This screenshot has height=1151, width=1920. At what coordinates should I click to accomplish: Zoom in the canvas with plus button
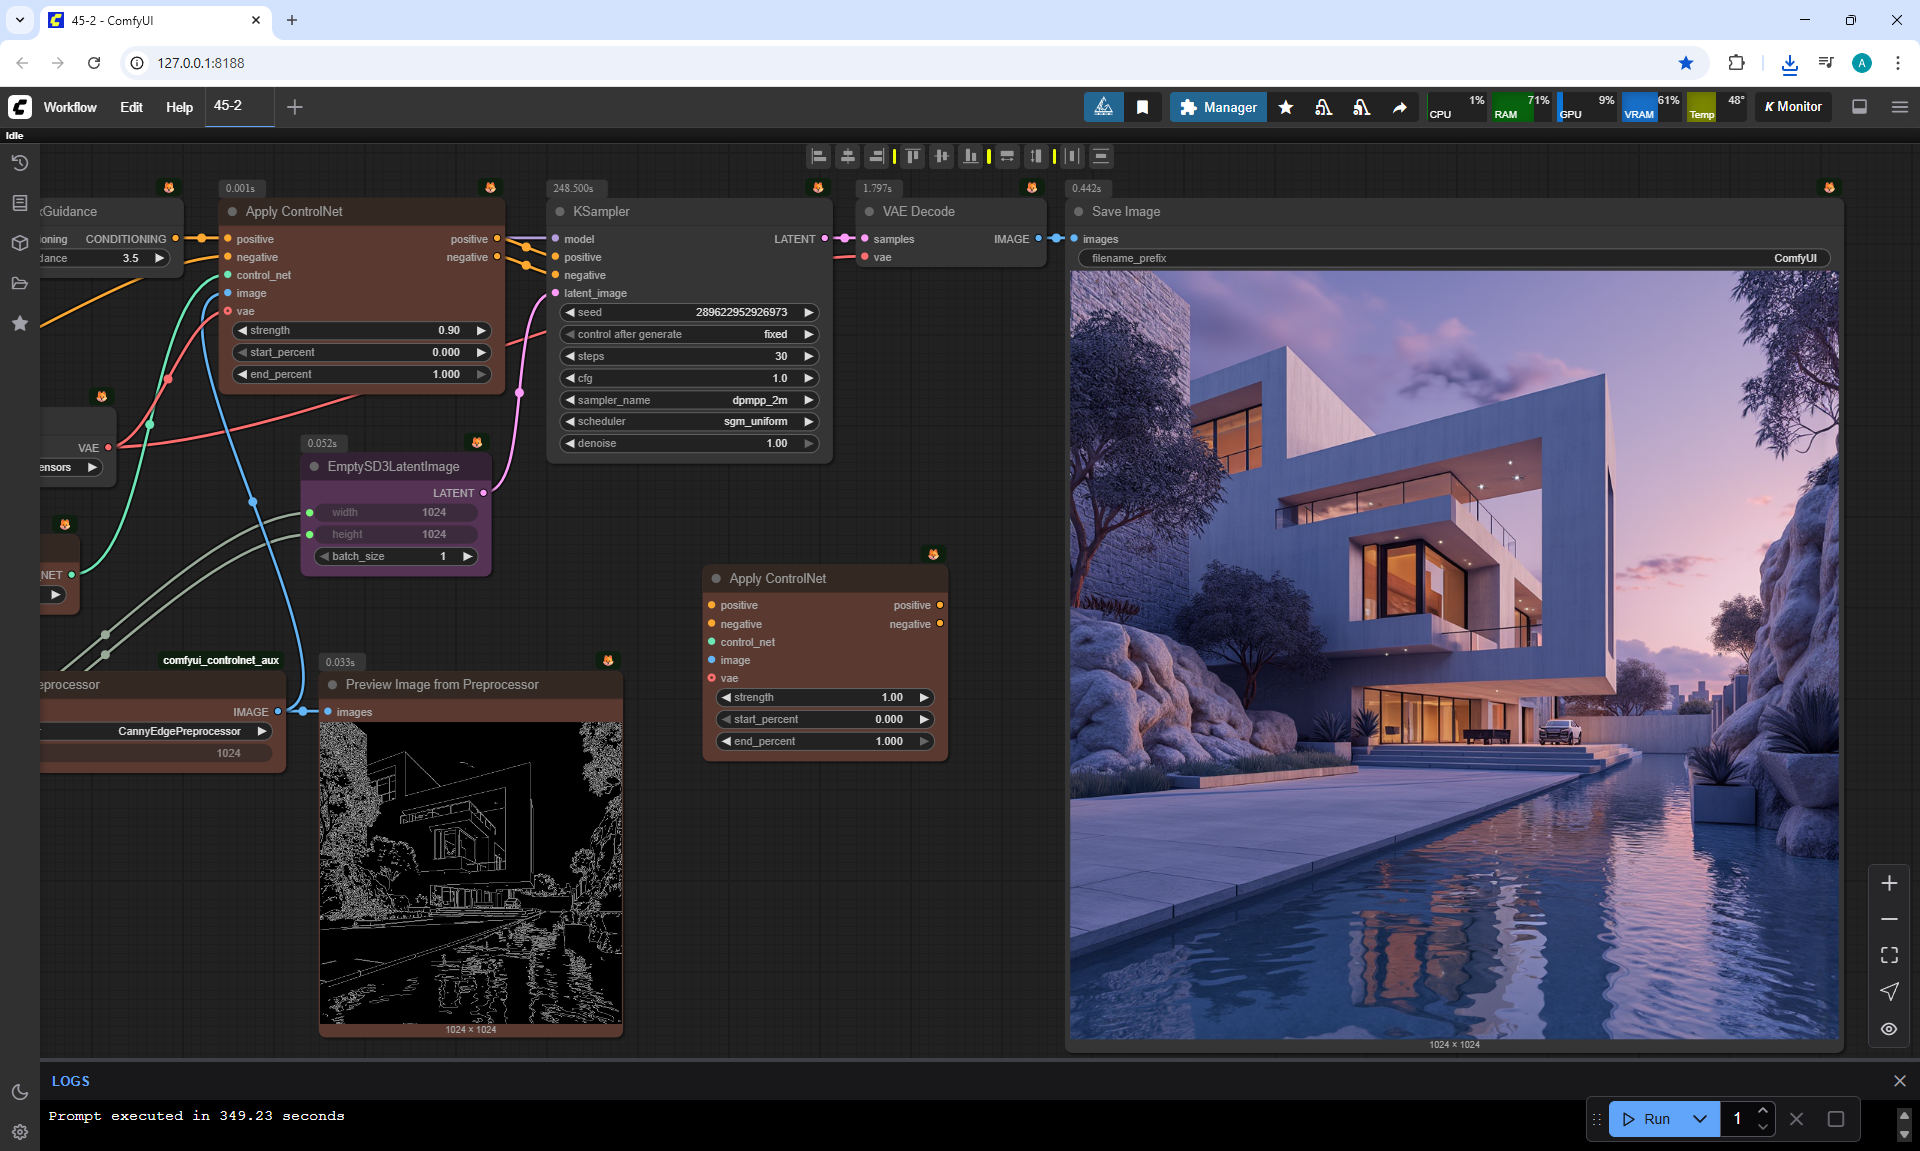tap(1889, 883)
